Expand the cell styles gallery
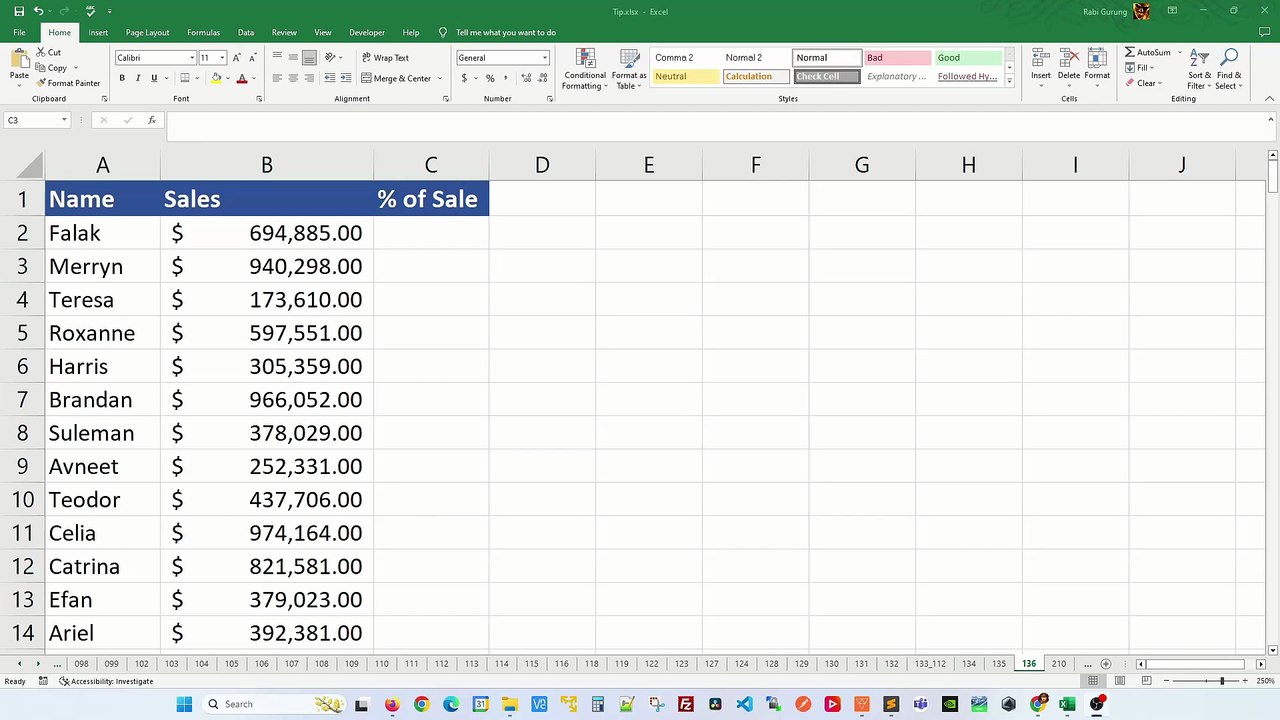 pos(1009,83)
